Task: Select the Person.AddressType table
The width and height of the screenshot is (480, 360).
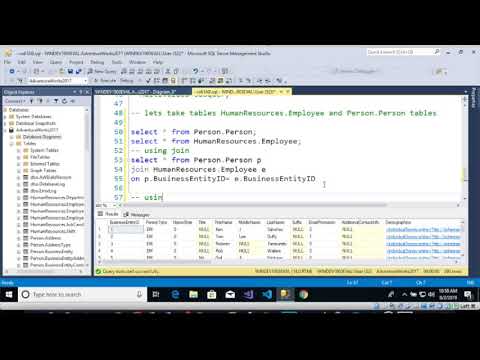Action: [x=50, y=245]
